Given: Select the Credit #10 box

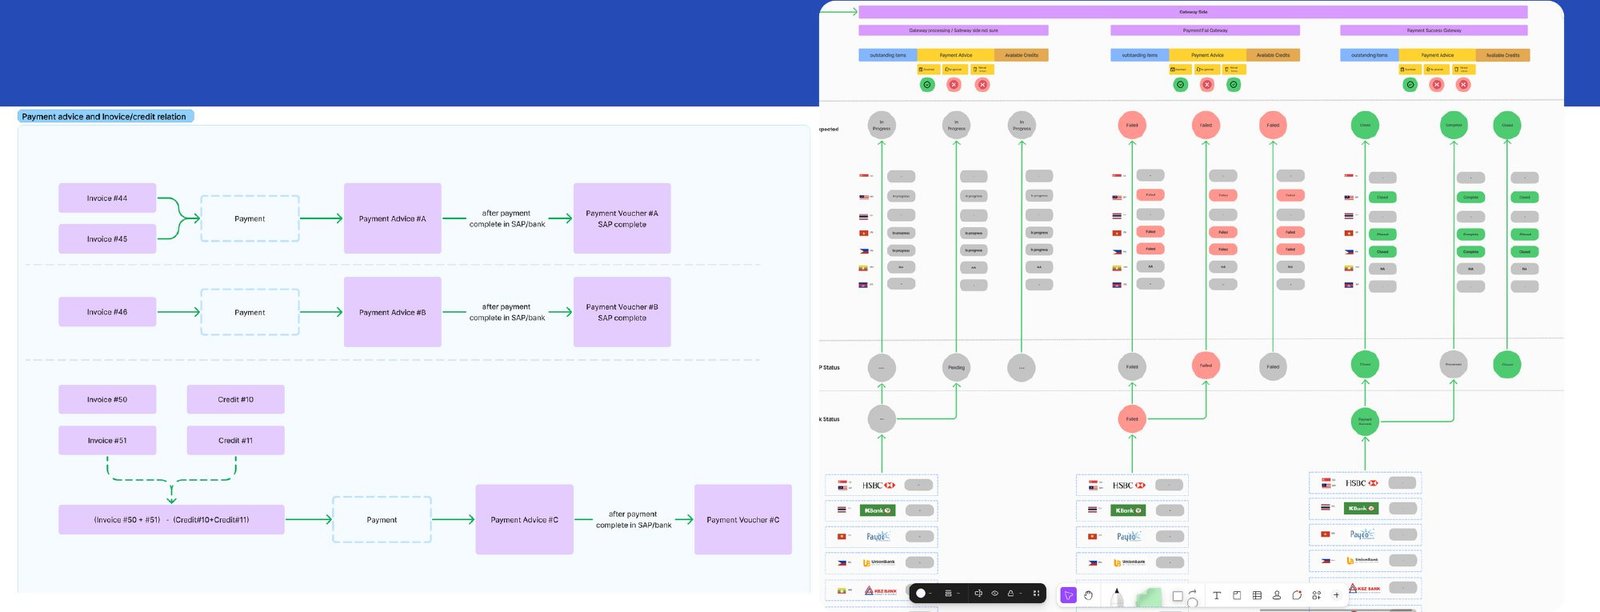Looking at the screenshot, I should click(236, 399).
